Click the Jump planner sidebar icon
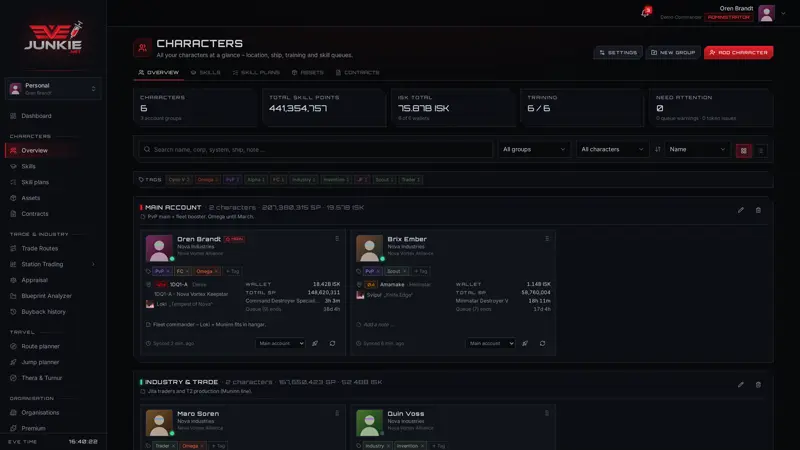Viewport: 800px width, 450px height. coord(13,362)
